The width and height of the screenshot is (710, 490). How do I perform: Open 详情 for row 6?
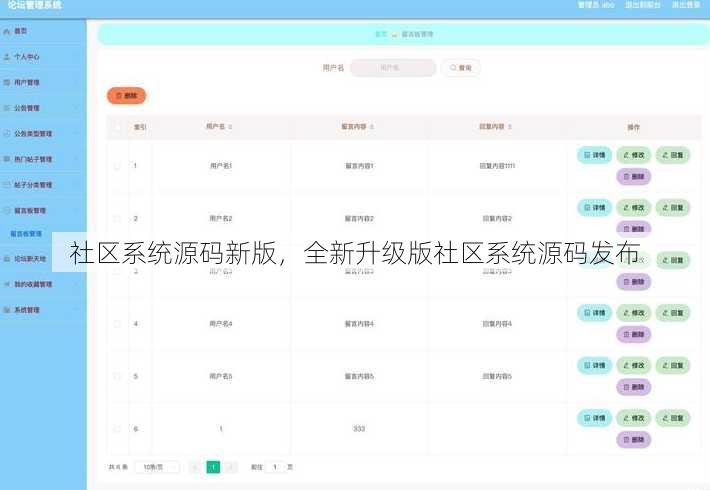[x=594, y=418]
